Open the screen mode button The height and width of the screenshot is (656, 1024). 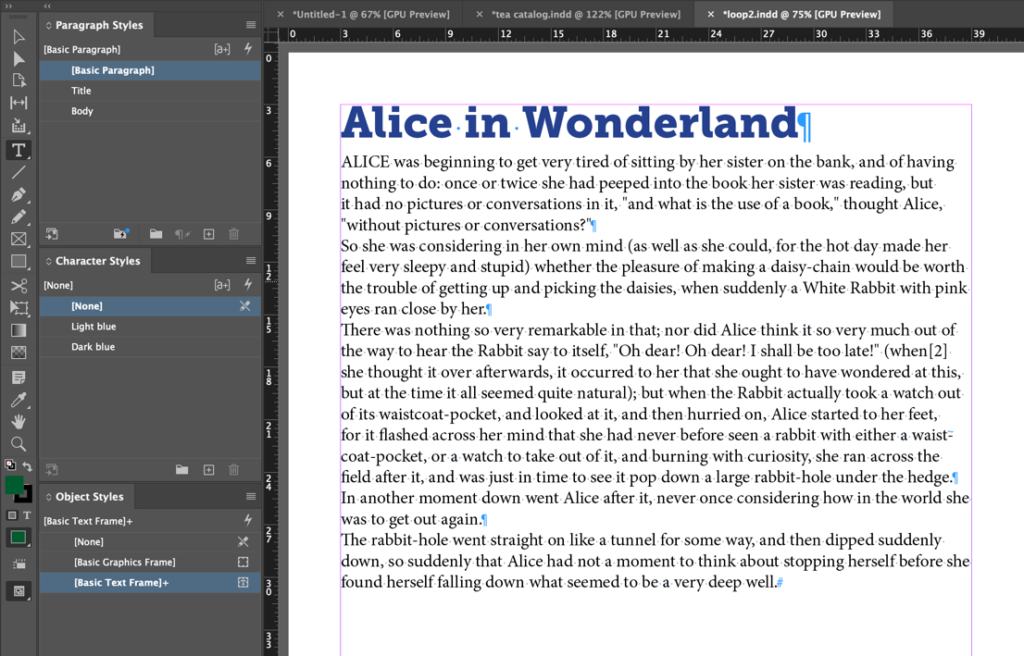click(x=18, y=591)
